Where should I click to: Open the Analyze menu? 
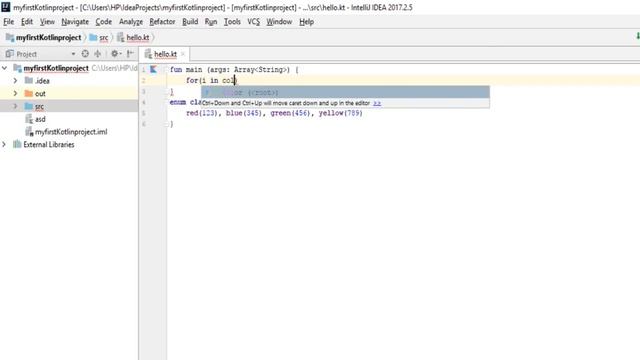coord(131,22)
